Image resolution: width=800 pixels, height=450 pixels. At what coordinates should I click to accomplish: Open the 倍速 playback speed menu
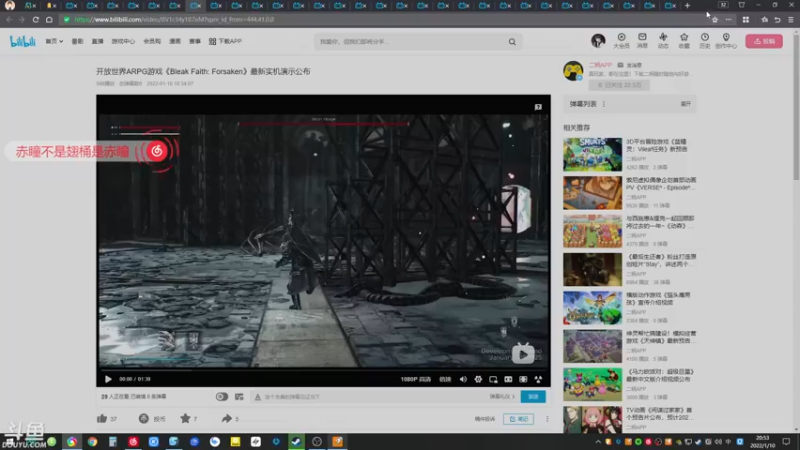445,379
